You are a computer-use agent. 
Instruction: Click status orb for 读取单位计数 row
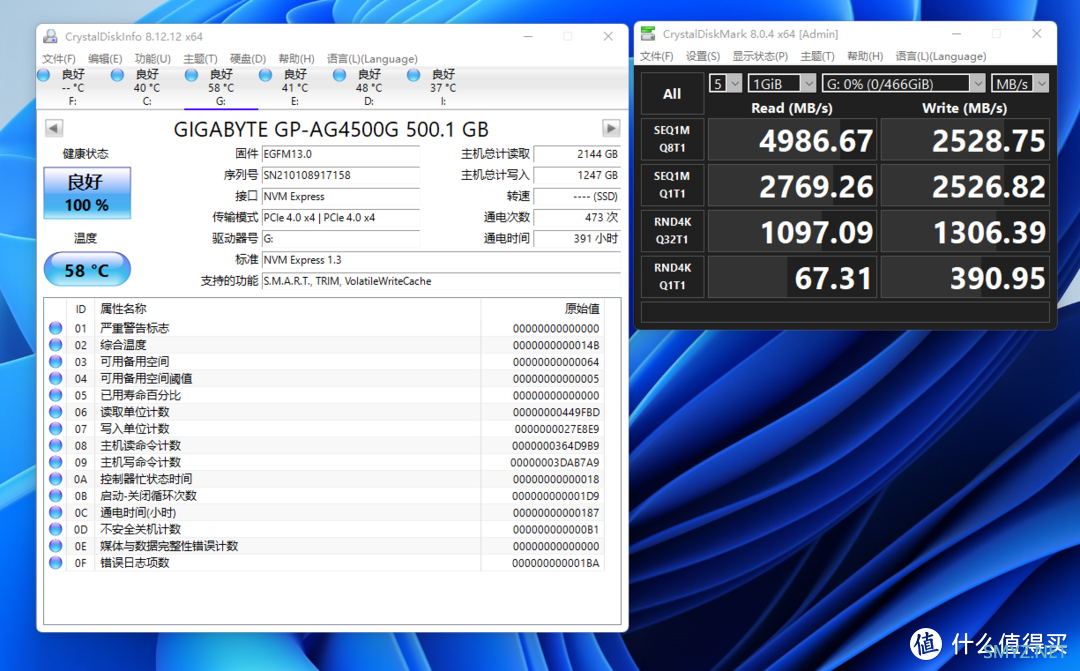pyautogui.click(x=56, y=412)
